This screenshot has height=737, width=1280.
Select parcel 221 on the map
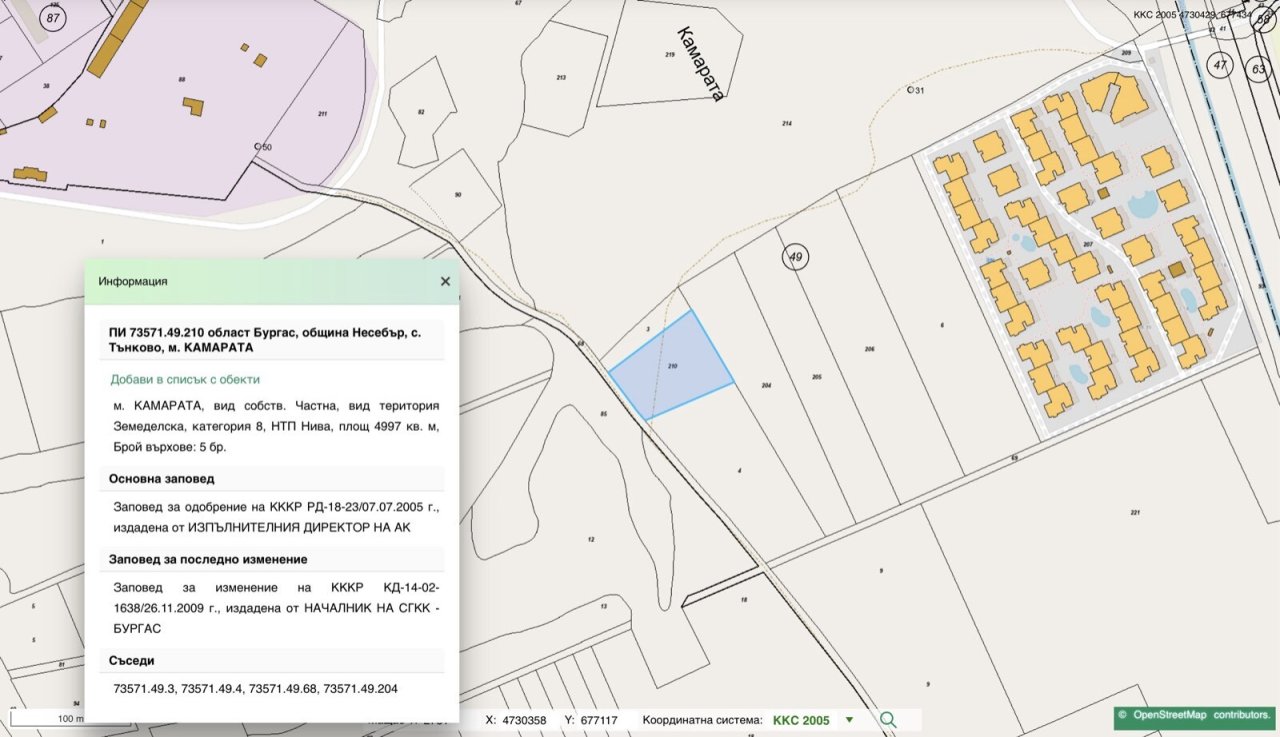pyautogui.click(x=1135, y=512)
